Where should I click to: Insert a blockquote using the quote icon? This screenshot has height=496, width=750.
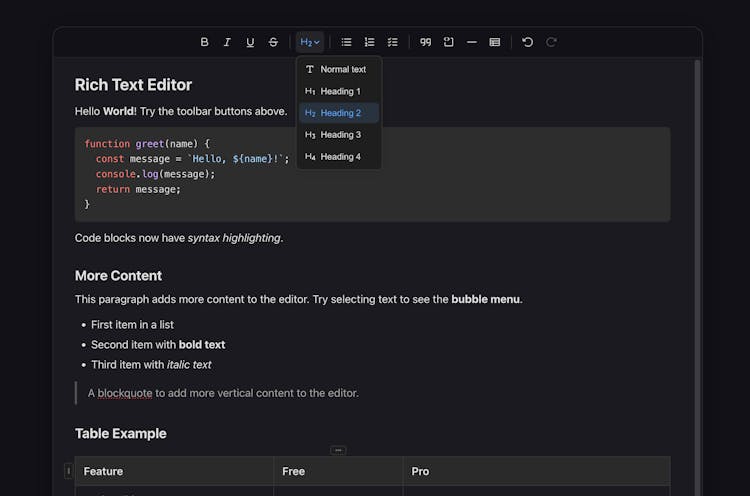[x=426, y=42]
